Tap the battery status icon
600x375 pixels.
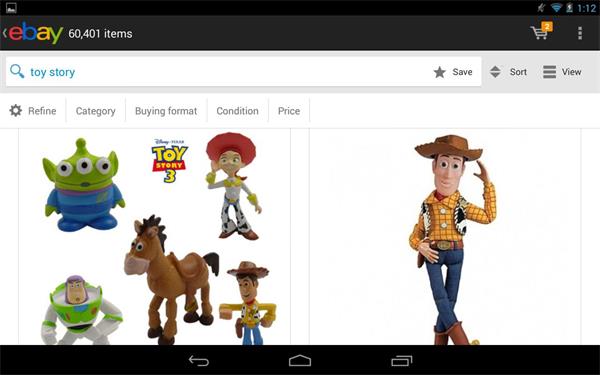[569, 8]
